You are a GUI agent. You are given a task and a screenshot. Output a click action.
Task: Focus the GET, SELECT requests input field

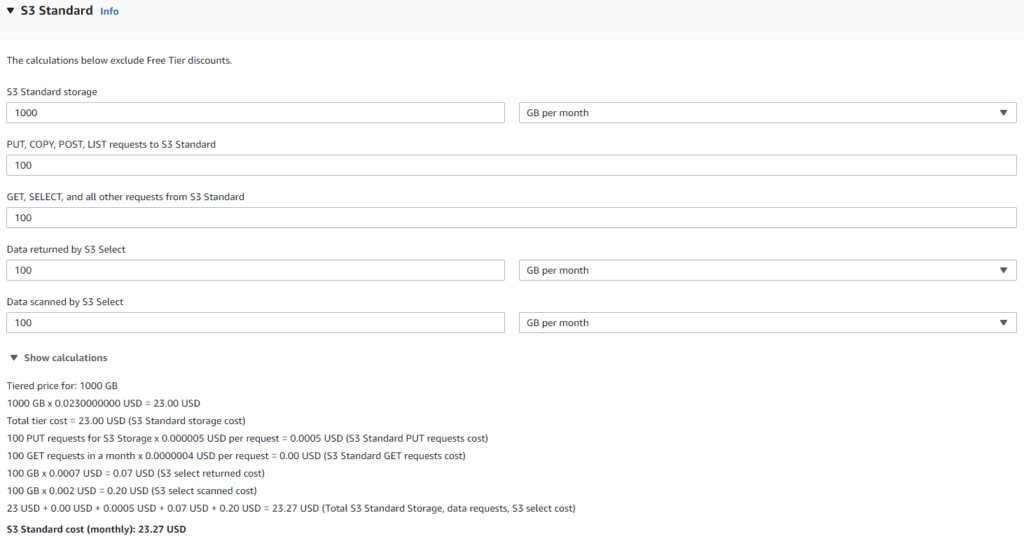click(x=511, y=218)
